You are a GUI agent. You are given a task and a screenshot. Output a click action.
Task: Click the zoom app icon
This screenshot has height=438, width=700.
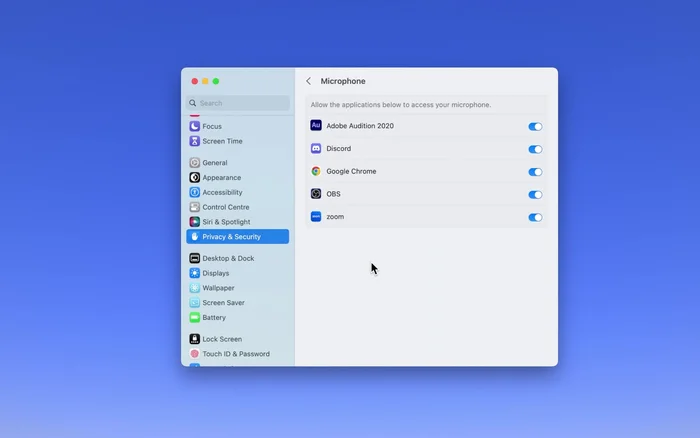316,216
